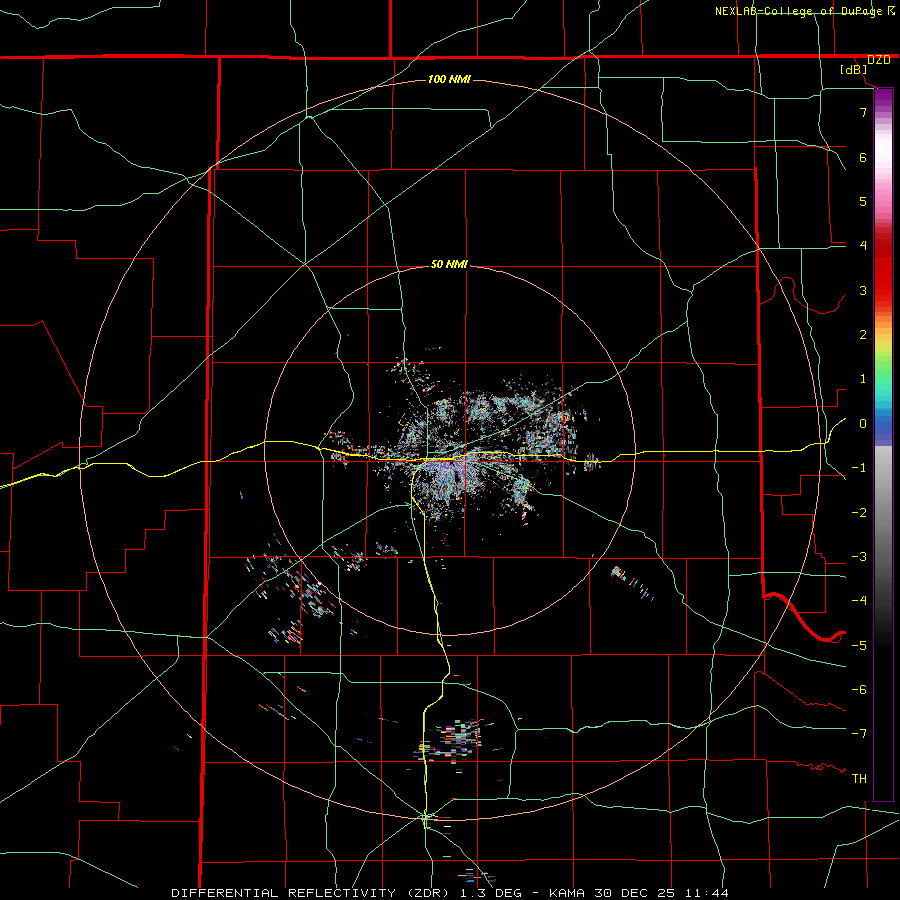Click the "-3" value on the color scale
This screenshot has width=900, height=900.
point(859,557)
